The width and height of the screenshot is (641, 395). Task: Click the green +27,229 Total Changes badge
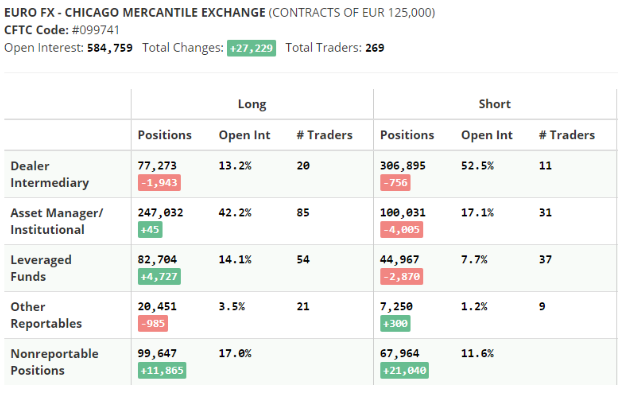[x=251, y=48]
